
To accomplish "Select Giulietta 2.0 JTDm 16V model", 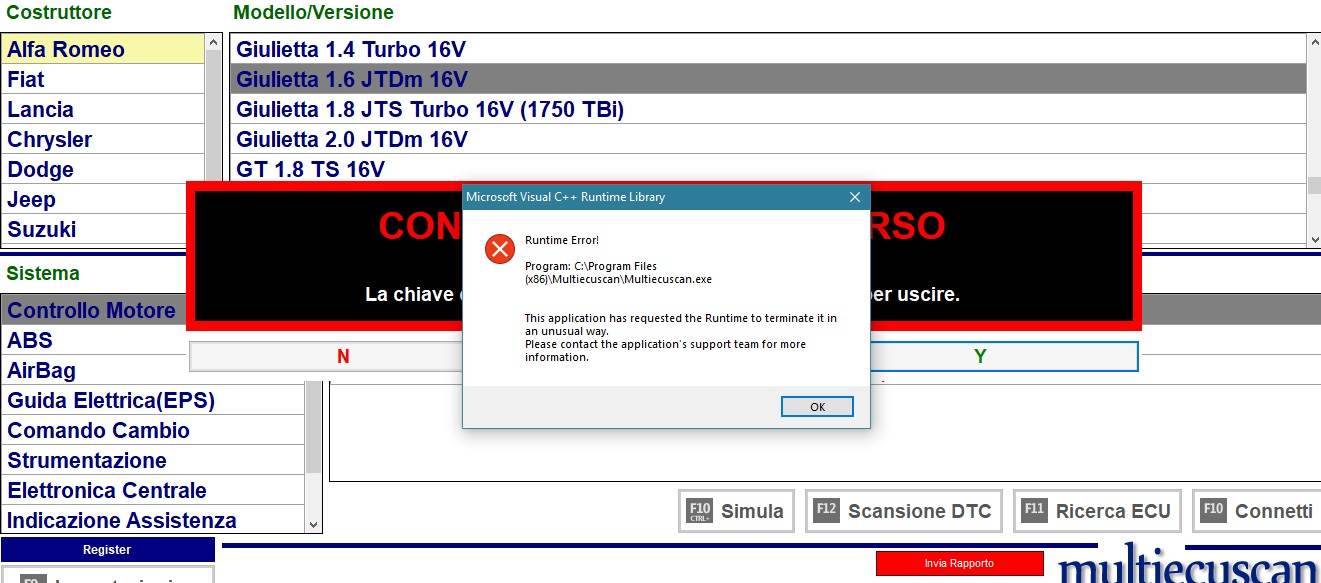I will click(x=768, y=139).
